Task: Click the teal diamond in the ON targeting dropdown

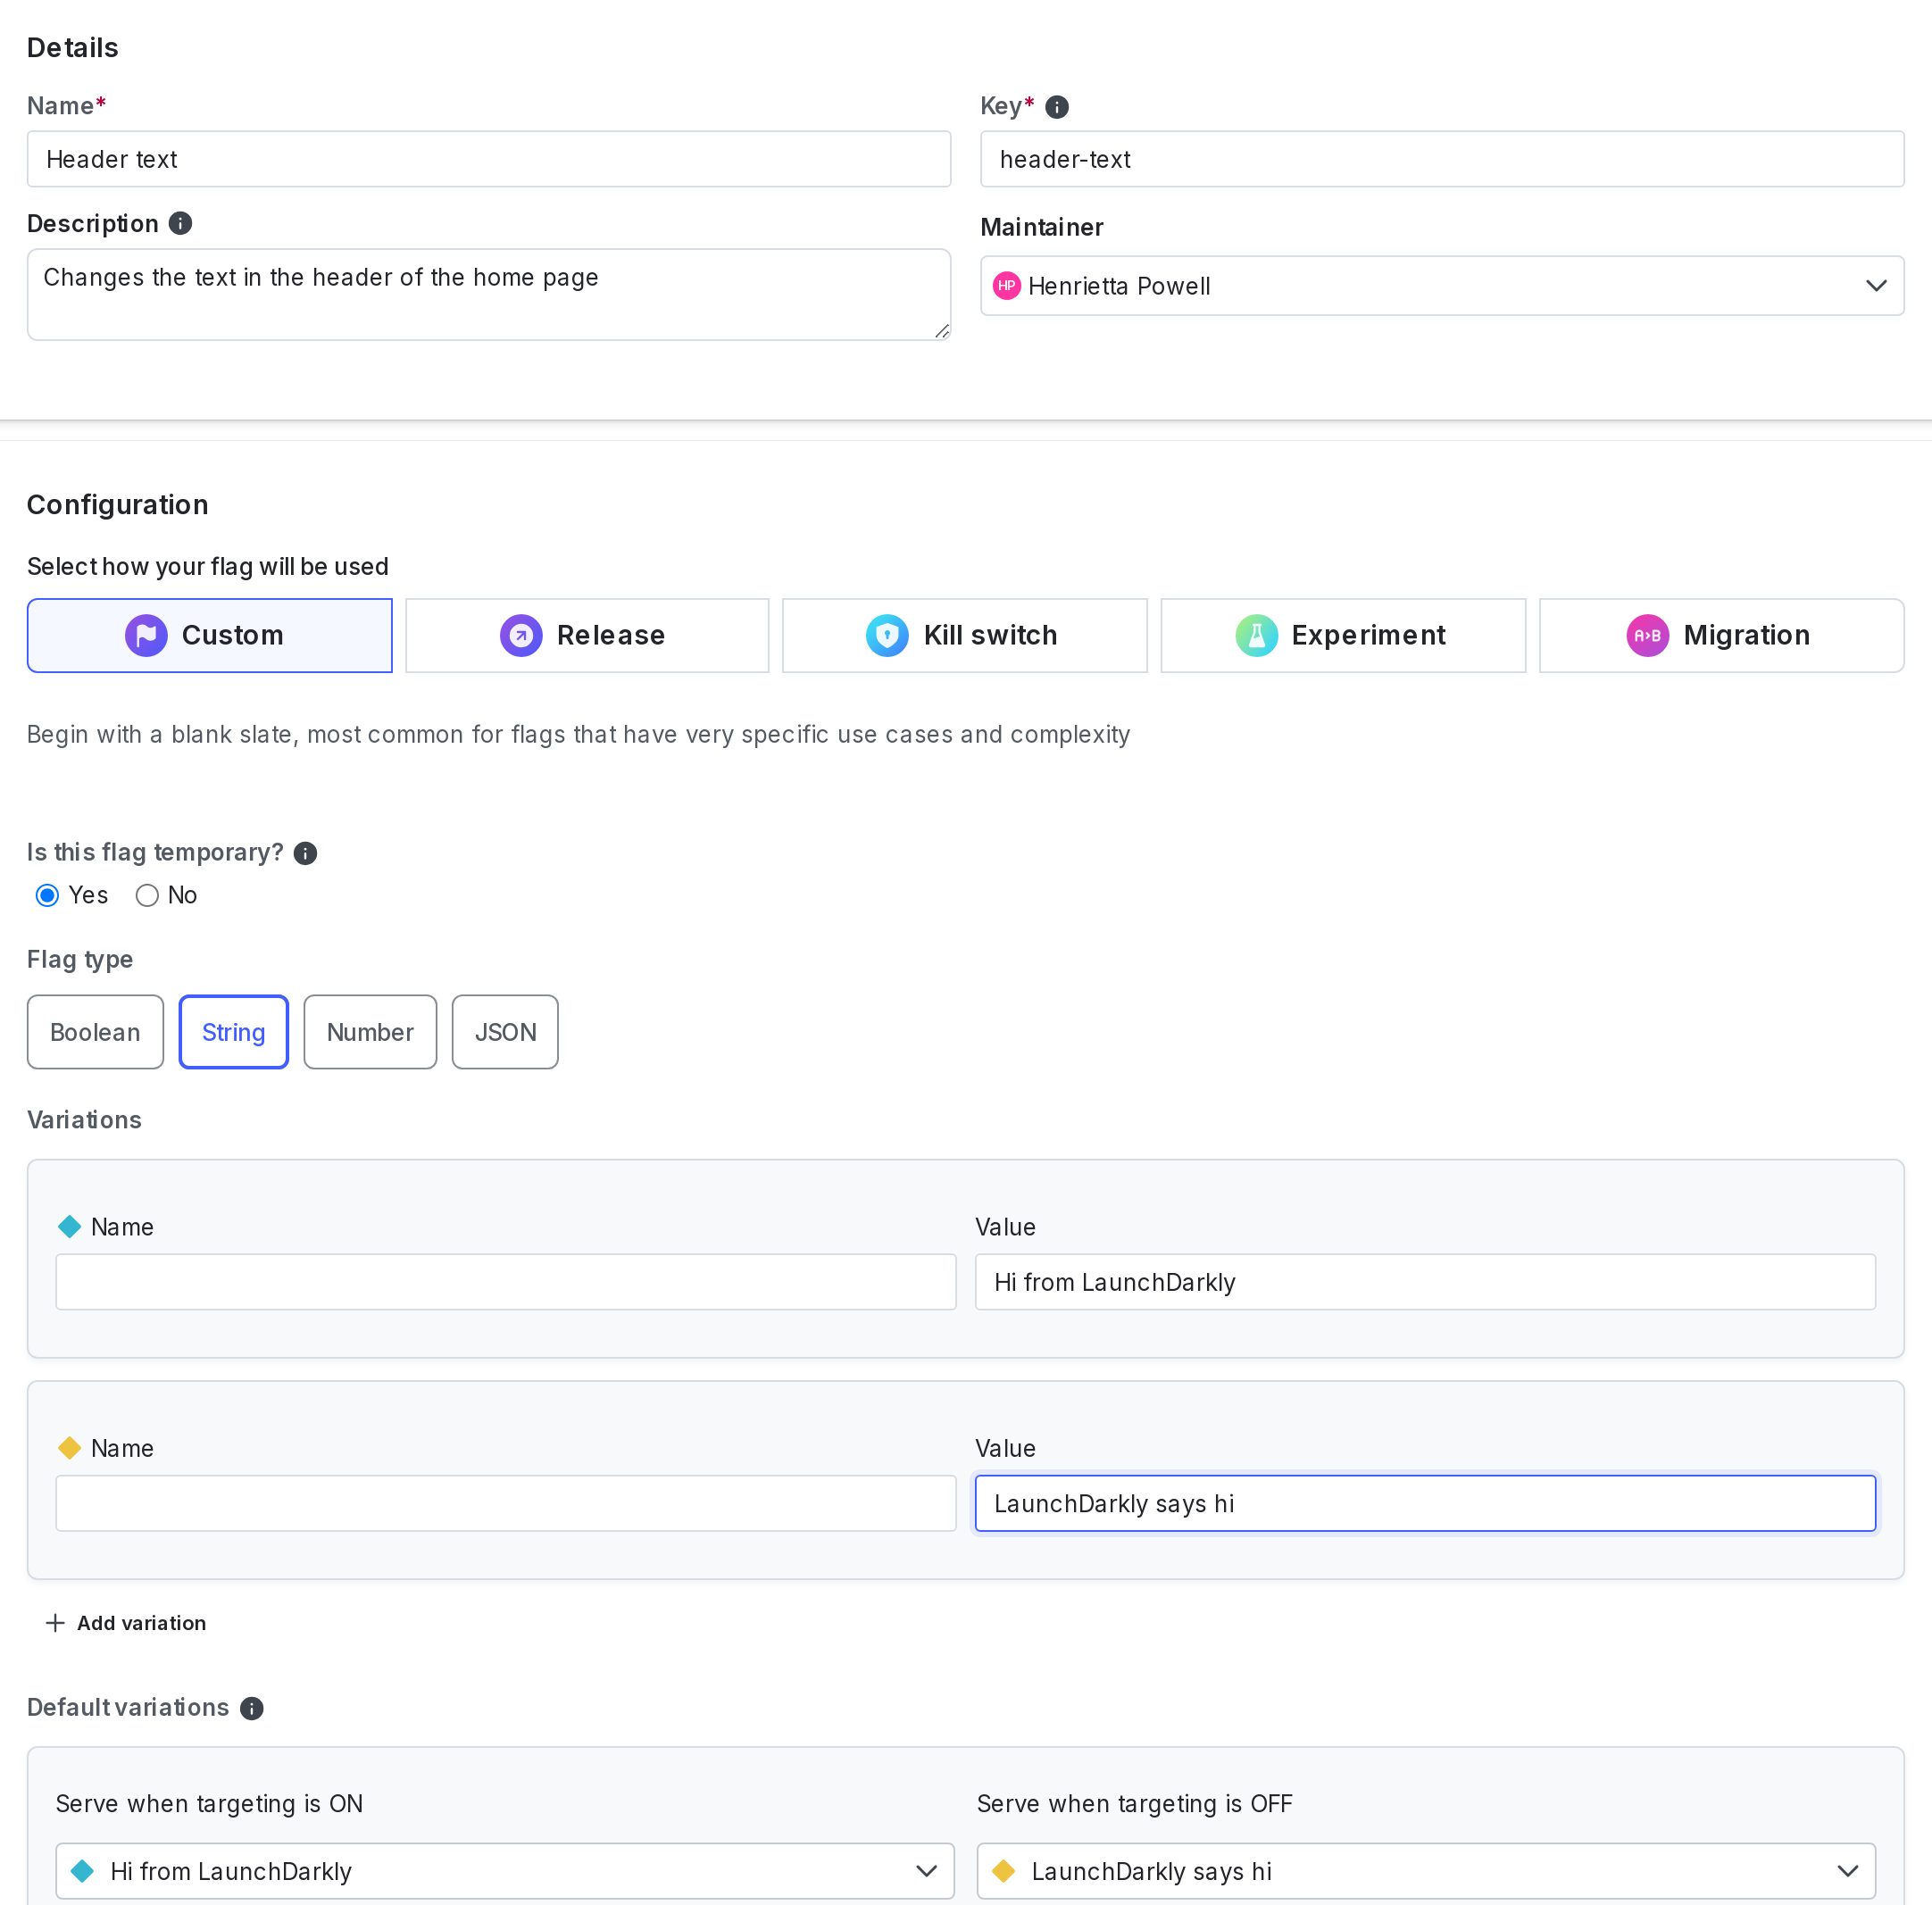Action: (83, 1871)
